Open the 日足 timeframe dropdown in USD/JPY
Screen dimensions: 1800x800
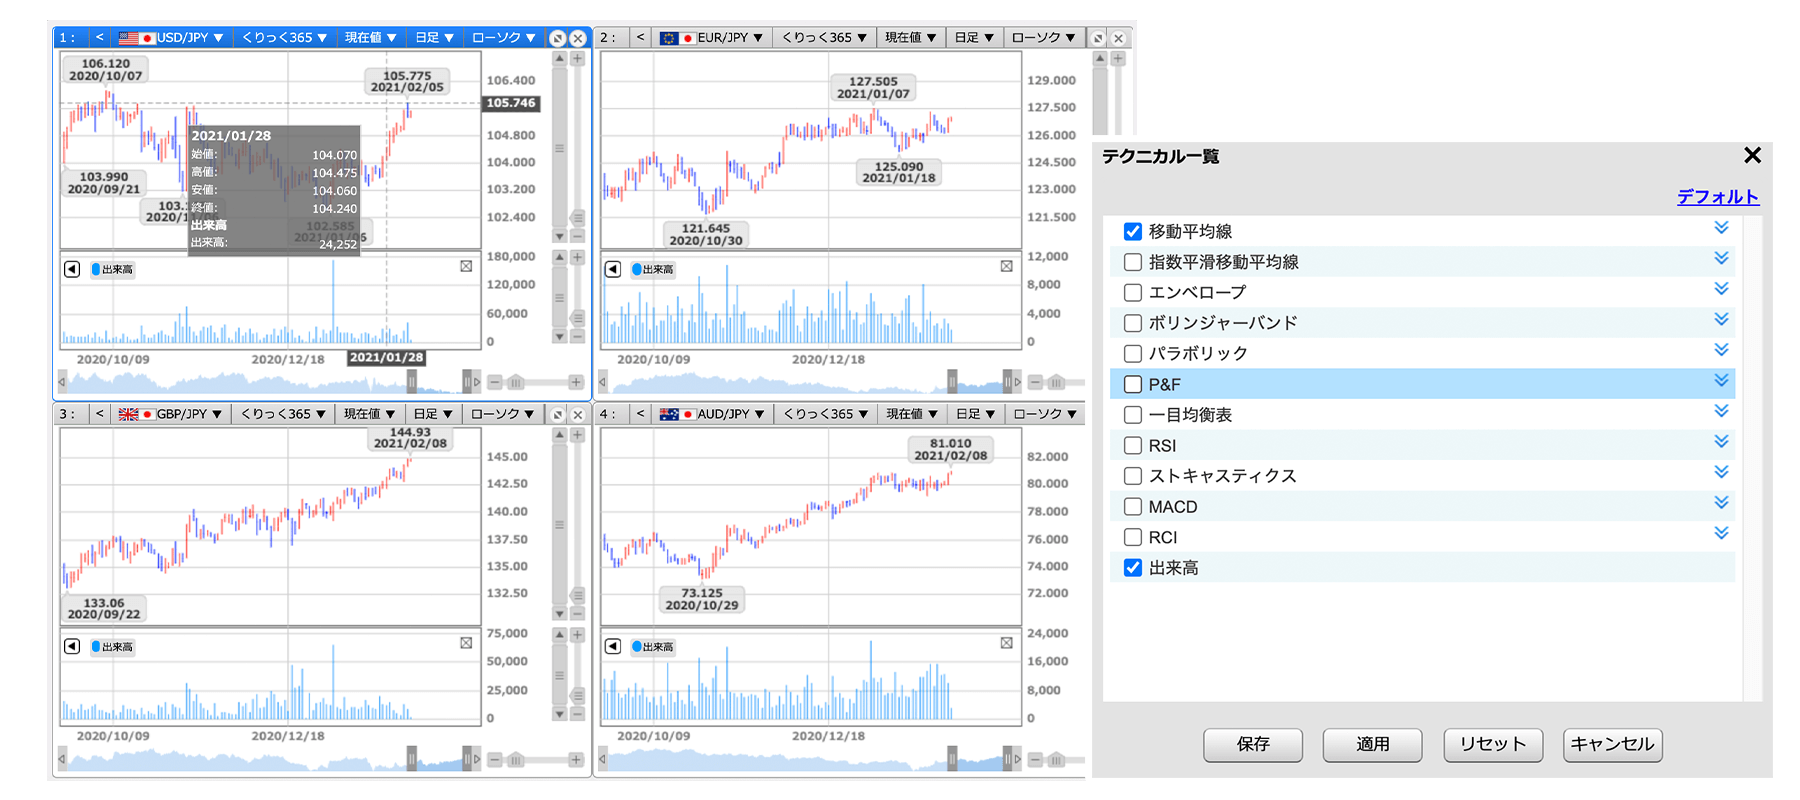pyautogui.click(x=434, y=38)
